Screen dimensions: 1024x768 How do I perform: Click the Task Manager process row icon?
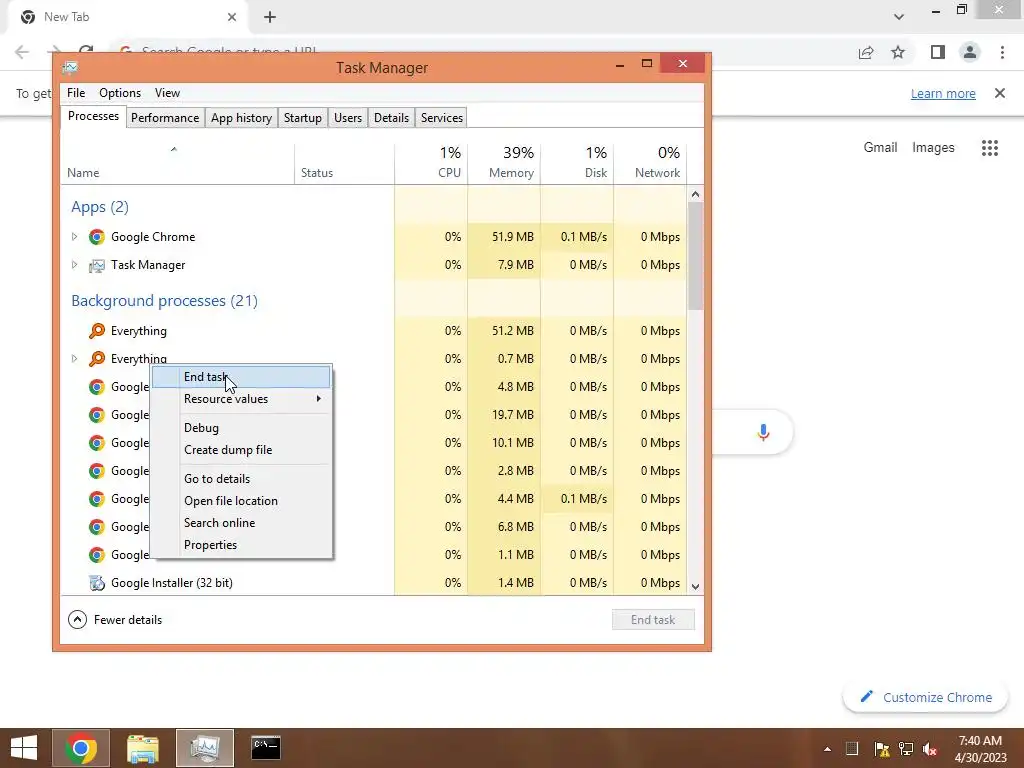pos(97,265)
